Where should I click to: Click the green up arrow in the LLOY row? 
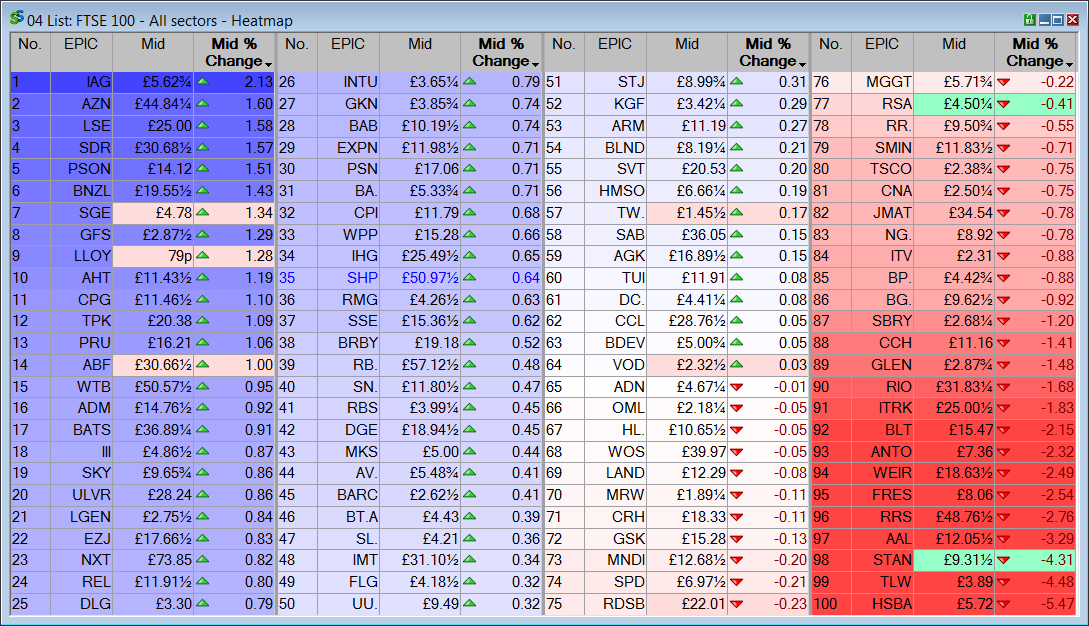202,256
